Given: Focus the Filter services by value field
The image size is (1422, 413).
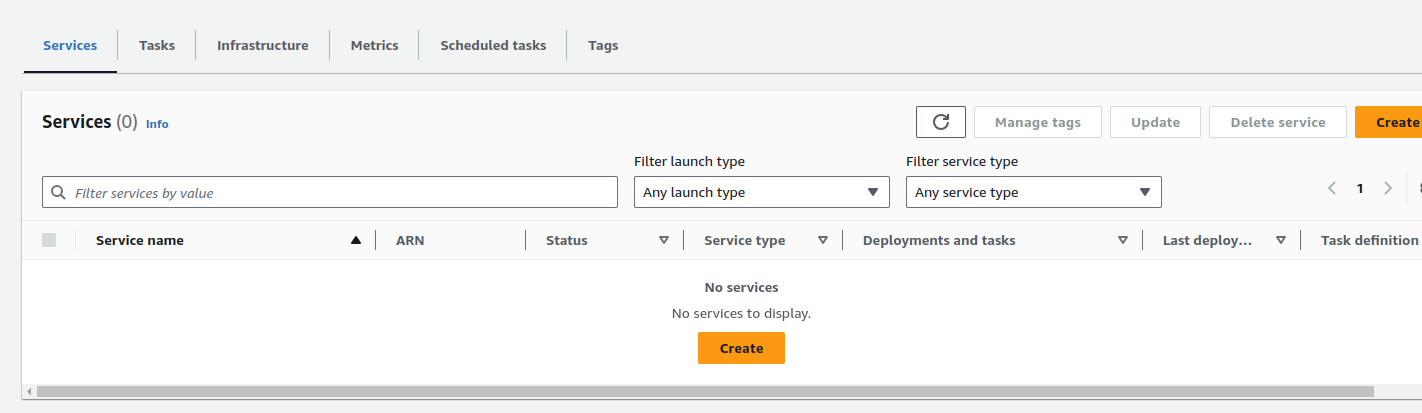Looking at the screenshot, I should pos(340,193).
